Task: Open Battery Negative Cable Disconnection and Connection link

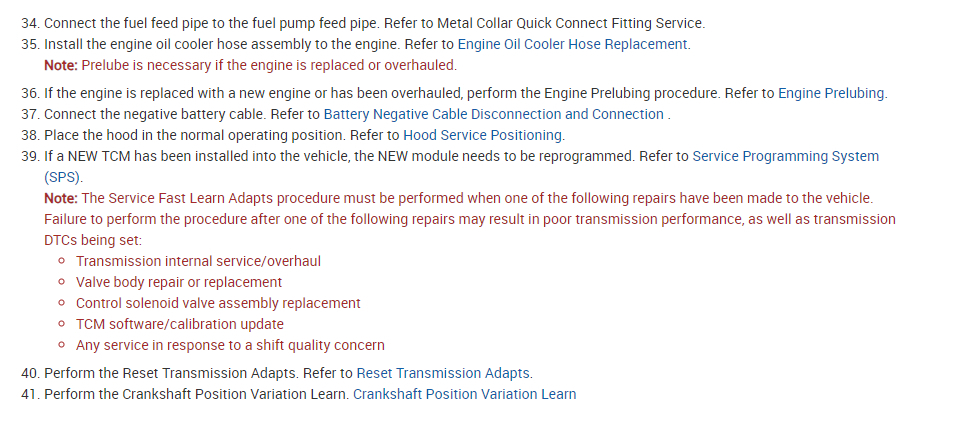Action: click(493, 114)
